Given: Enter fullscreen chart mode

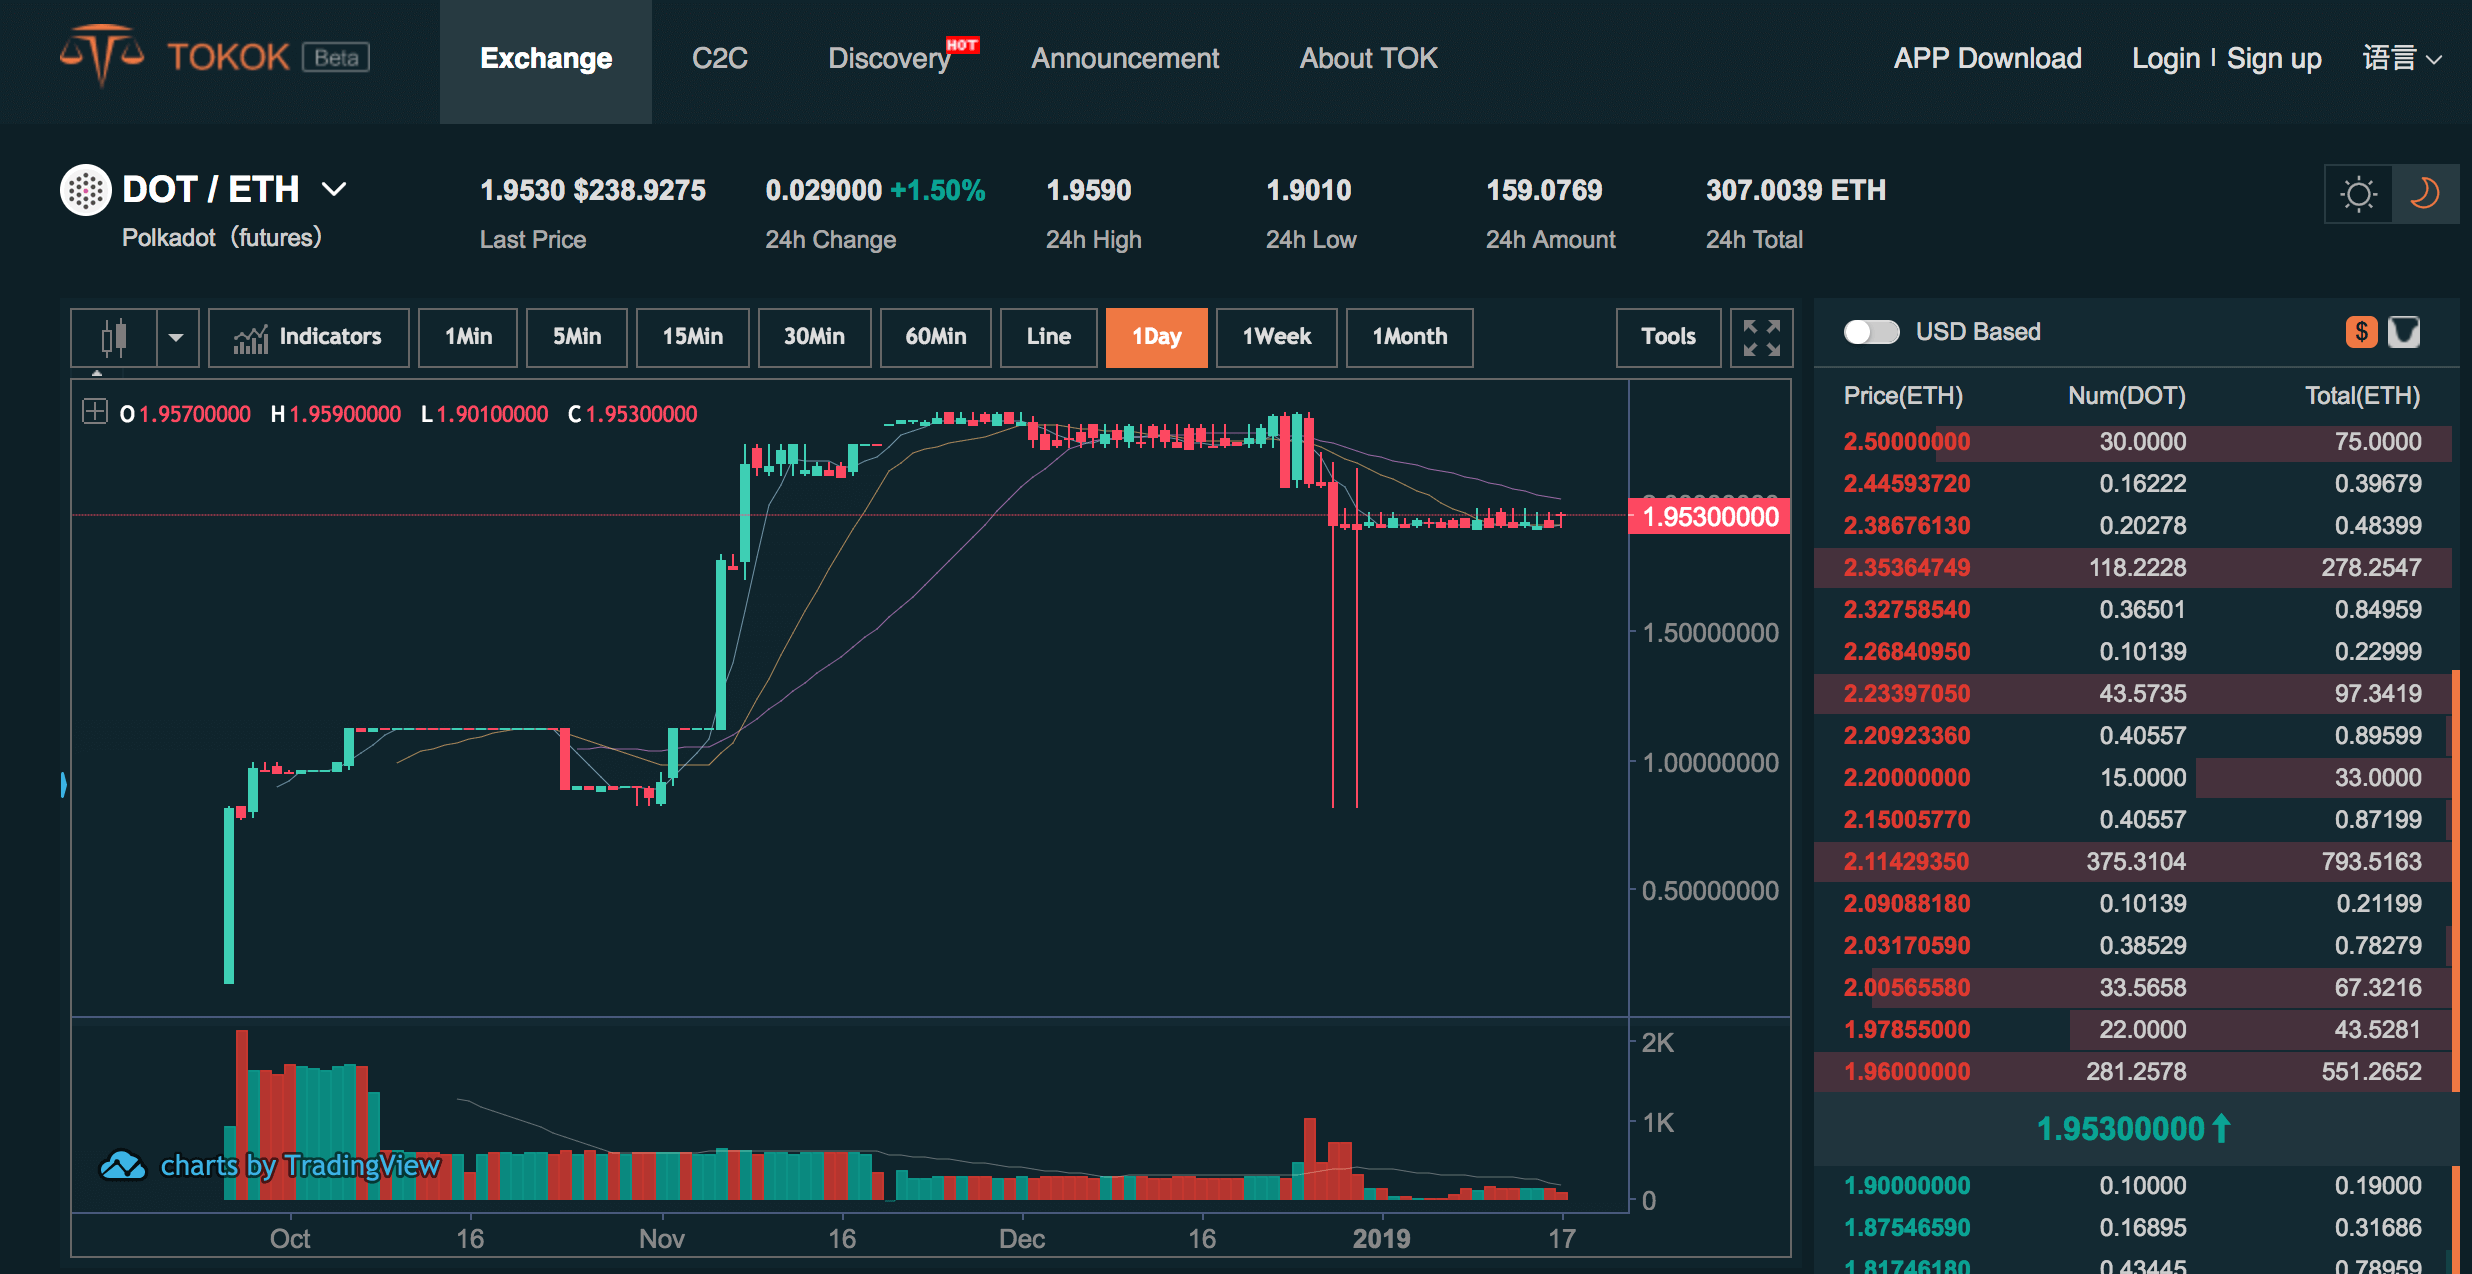Looking at the screenshot, I should 1761,337.
